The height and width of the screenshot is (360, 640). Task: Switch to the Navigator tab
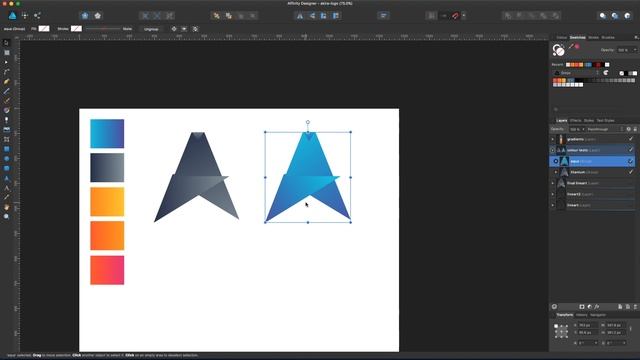(598, 315)
